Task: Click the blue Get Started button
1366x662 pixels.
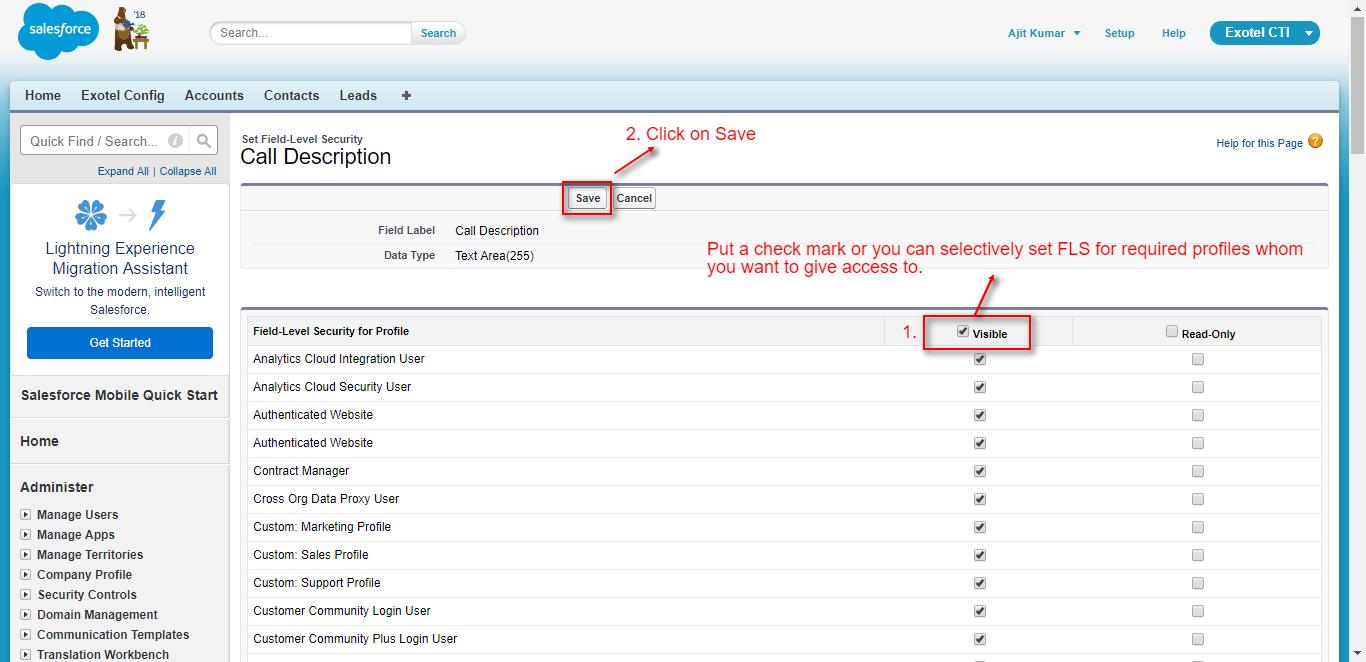Action: (x=120, y=343)
